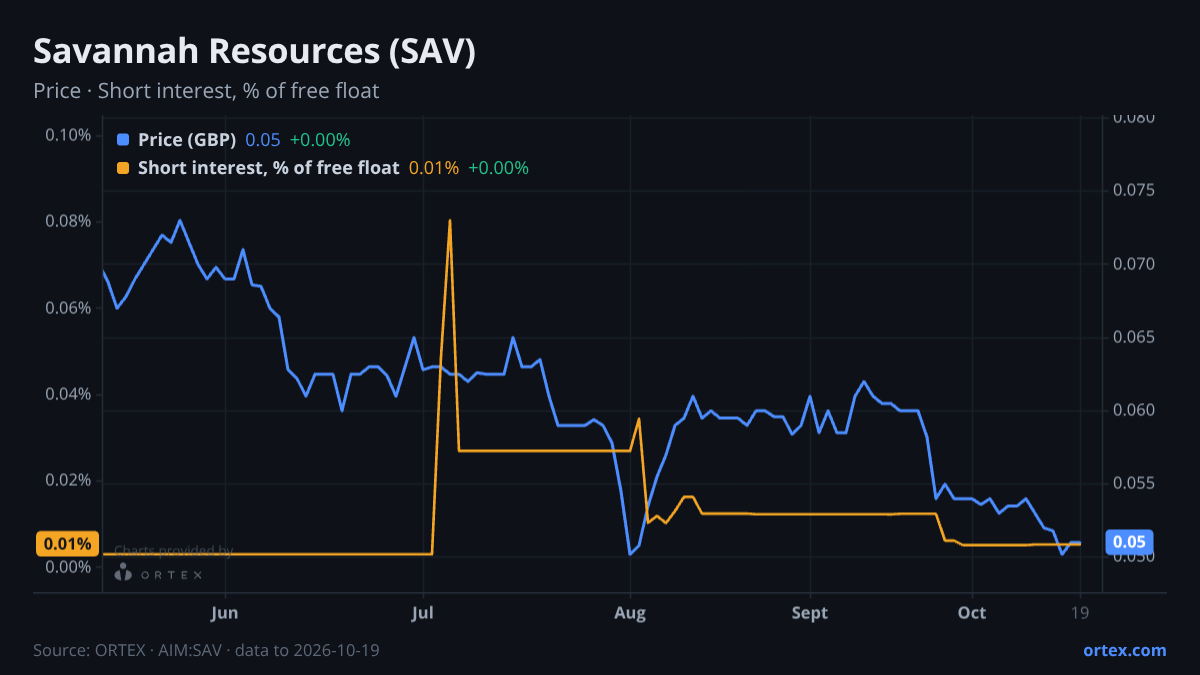
Task: Click the source line 'Source: ORTEX · AIM:SAV · data to 2026-10-19'
Action: pos(206,651)
